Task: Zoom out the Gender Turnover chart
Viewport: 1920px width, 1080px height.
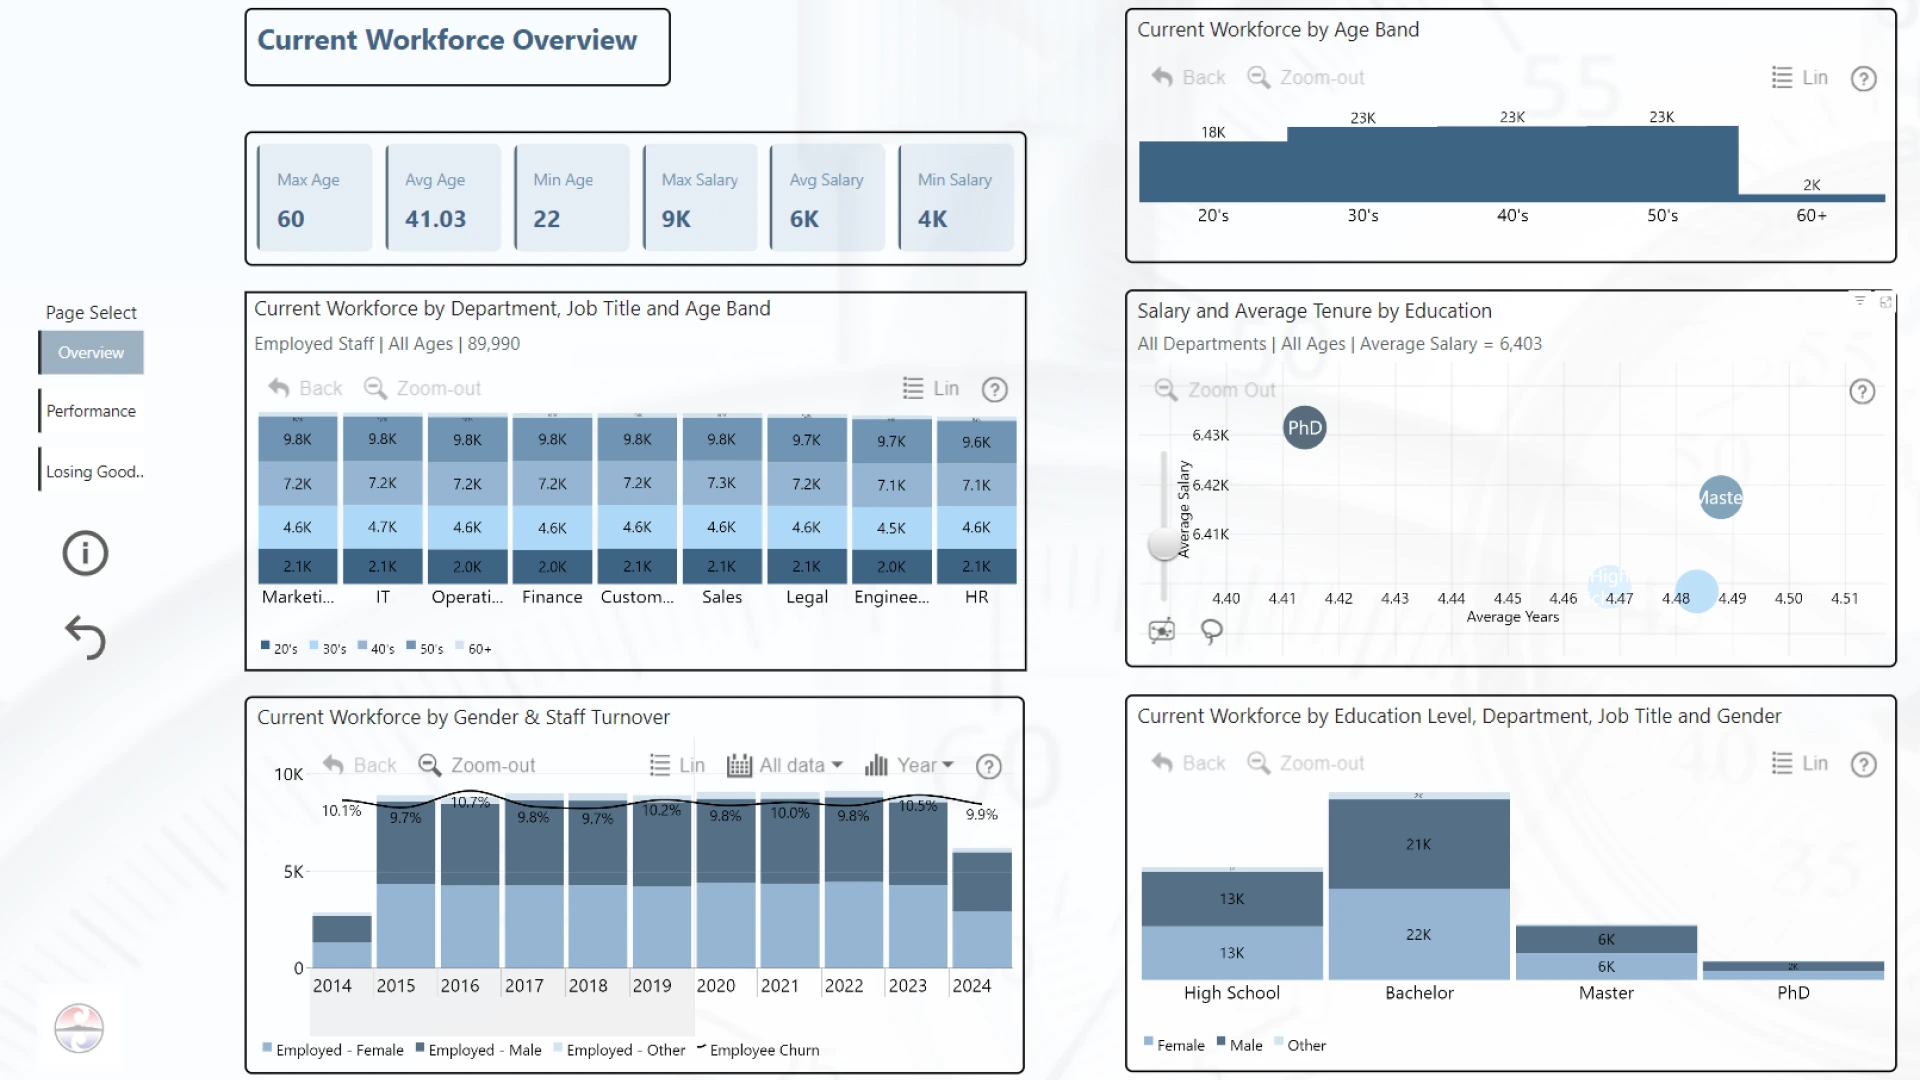Action: click(476, 765)
